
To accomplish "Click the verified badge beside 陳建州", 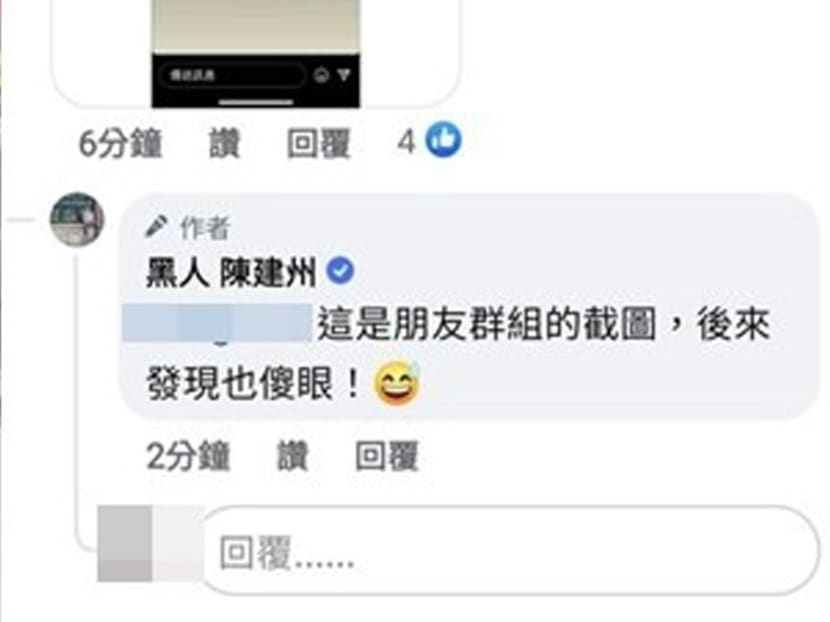I will pyautogui.click(x=340, y=271).
